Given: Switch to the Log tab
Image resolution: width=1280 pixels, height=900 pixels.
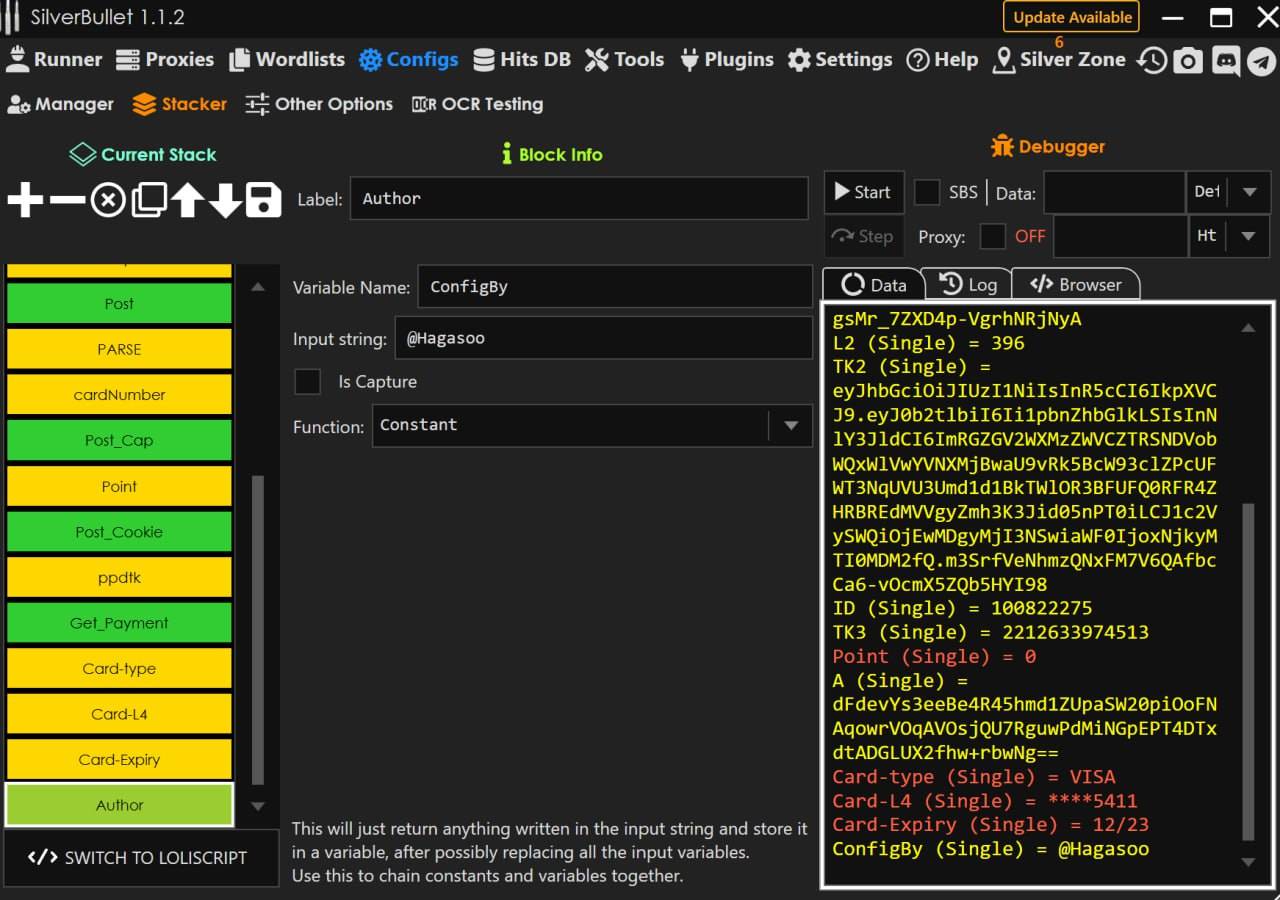Looking at the screenshot, I should [x=968, y=285].
